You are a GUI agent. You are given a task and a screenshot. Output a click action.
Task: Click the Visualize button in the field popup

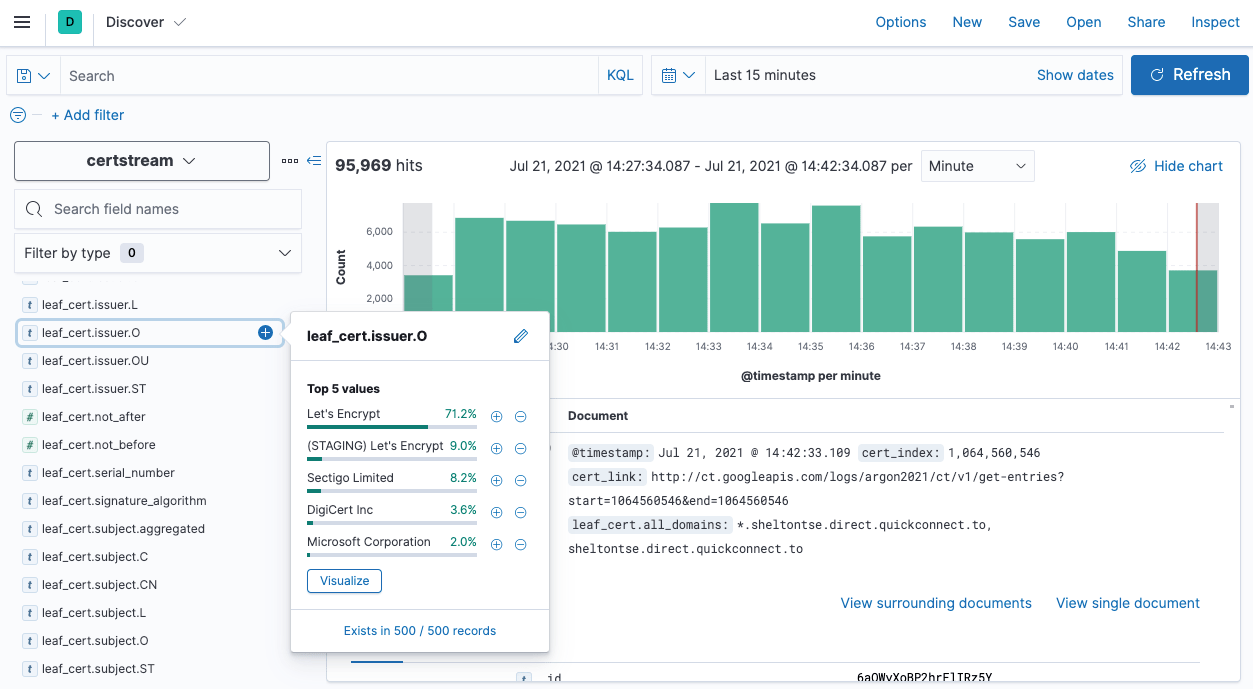tap(344, 580)
